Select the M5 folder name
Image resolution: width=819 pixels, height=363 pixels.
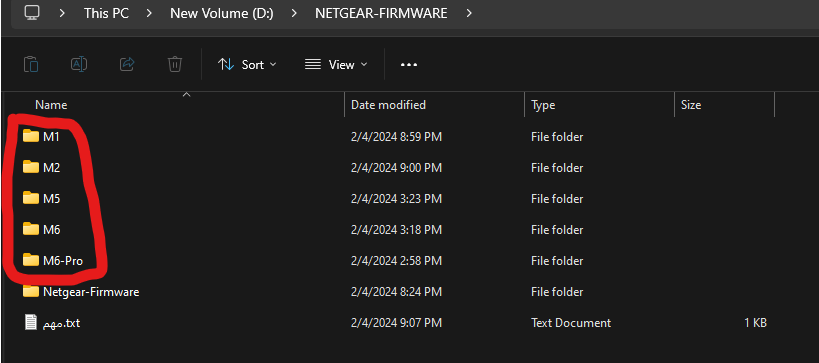[x=52, y=198]
